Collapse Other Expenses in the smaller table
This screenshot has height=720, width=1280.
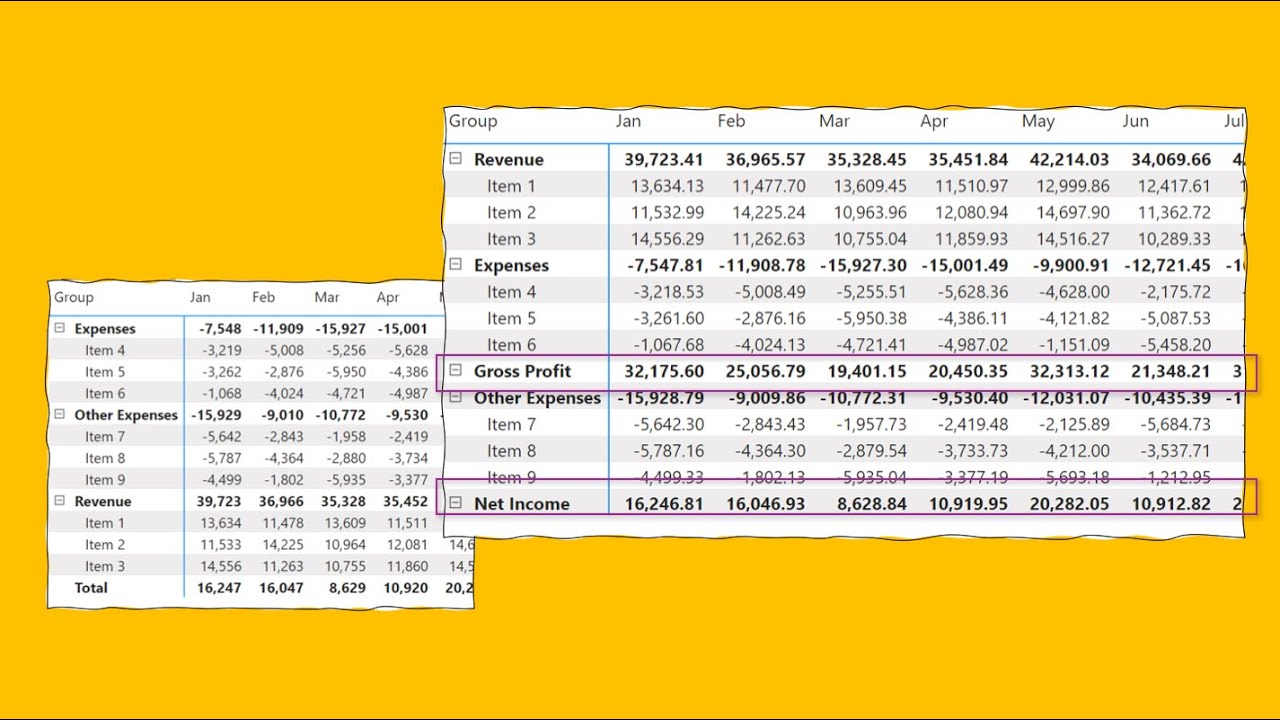(59, 415)
